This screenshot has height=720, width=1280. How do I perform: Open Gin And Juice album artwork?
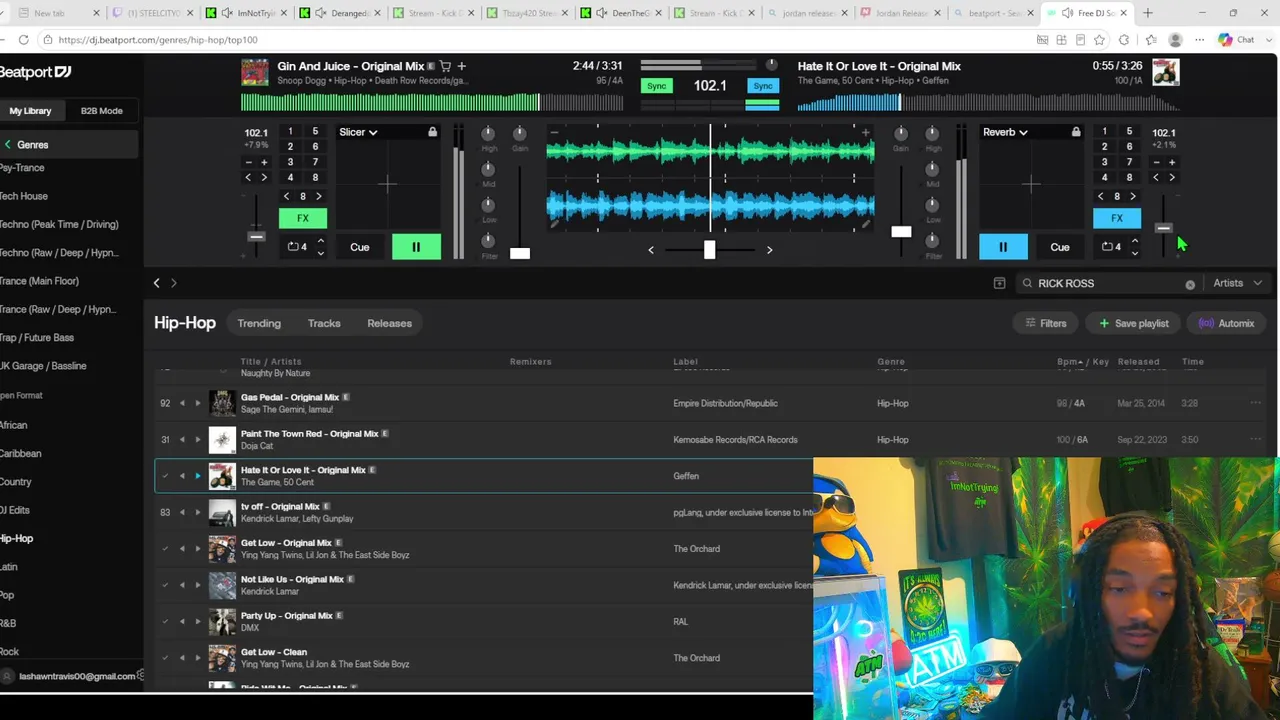[x=255, y=73]
